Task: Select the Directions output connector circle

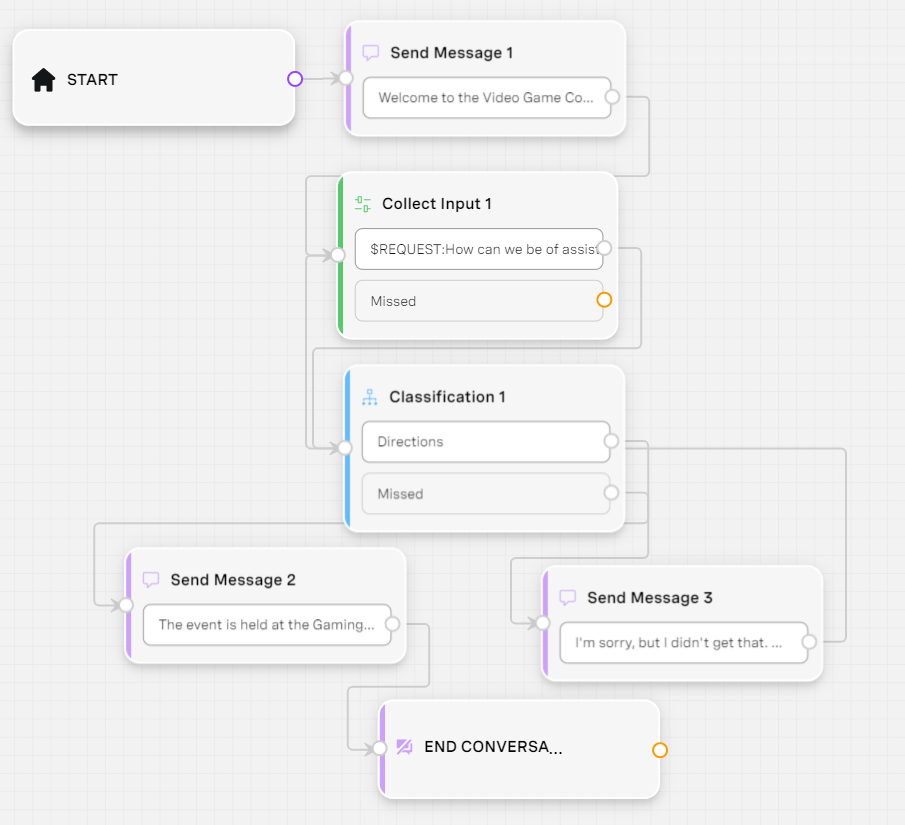Action: click(x=611, y=441)
